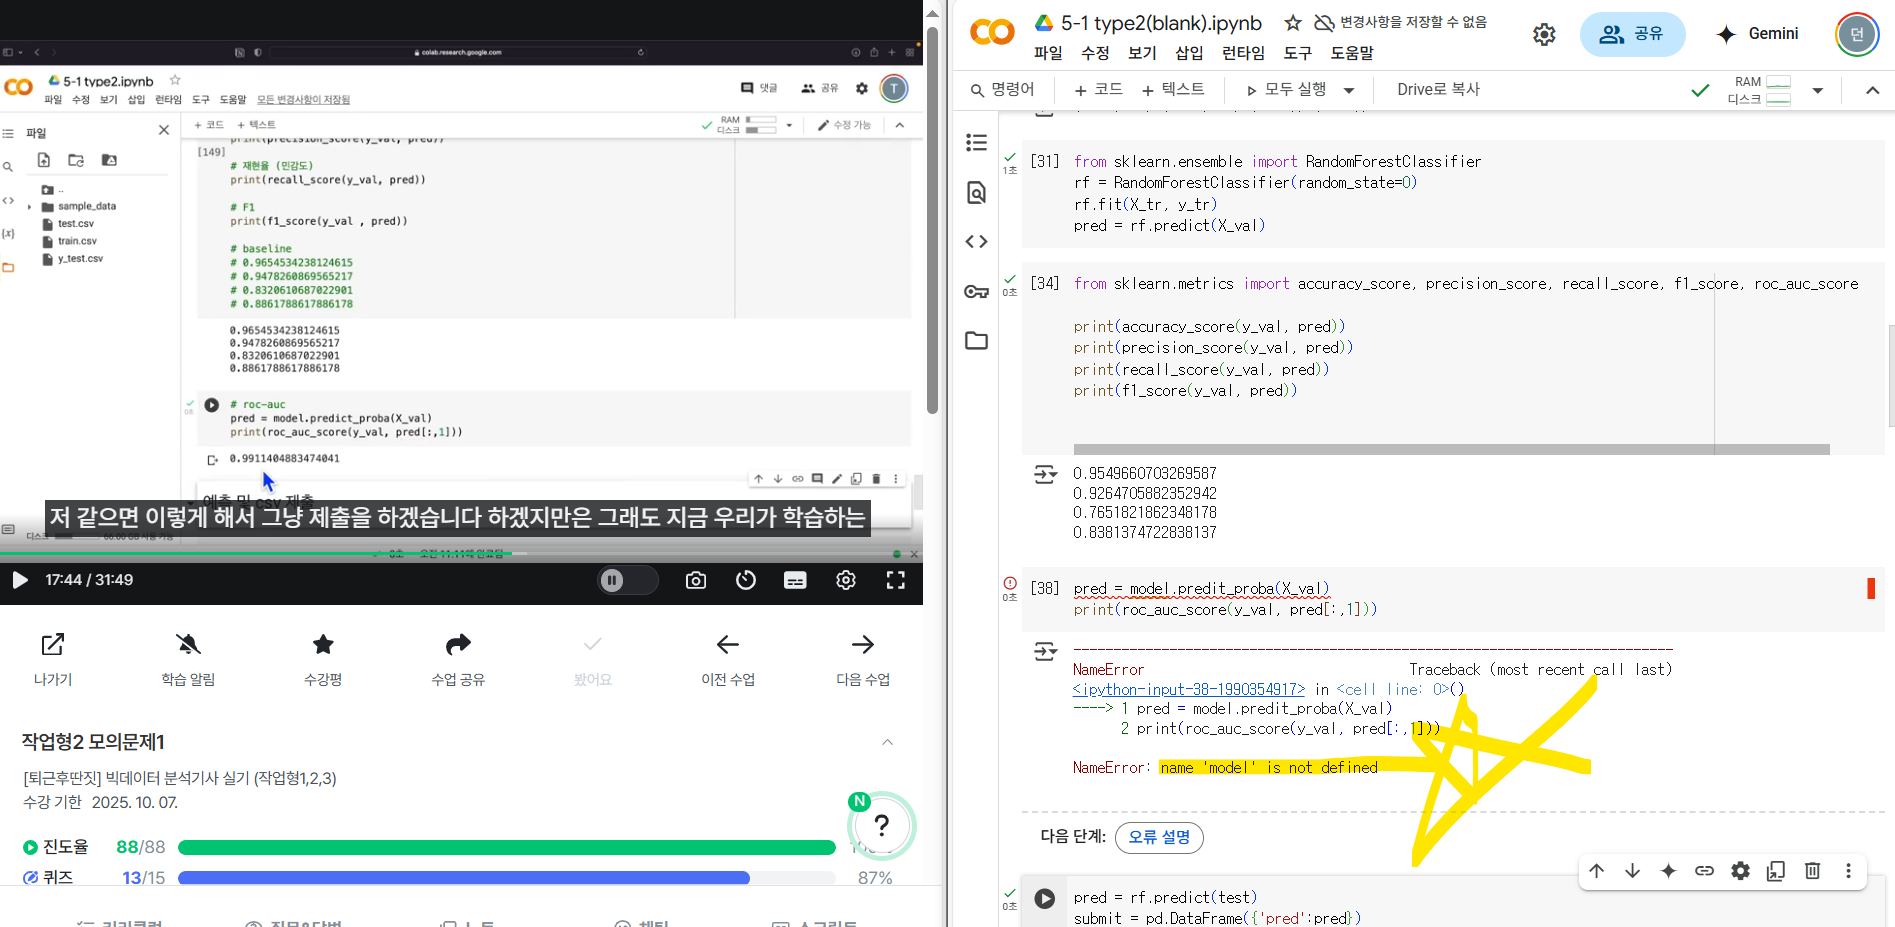Viewport: 1895px width, 927px height.
Task: Click the page vertical scrollbar beside video
Action: pyautogui.click(x=932, y=220)
